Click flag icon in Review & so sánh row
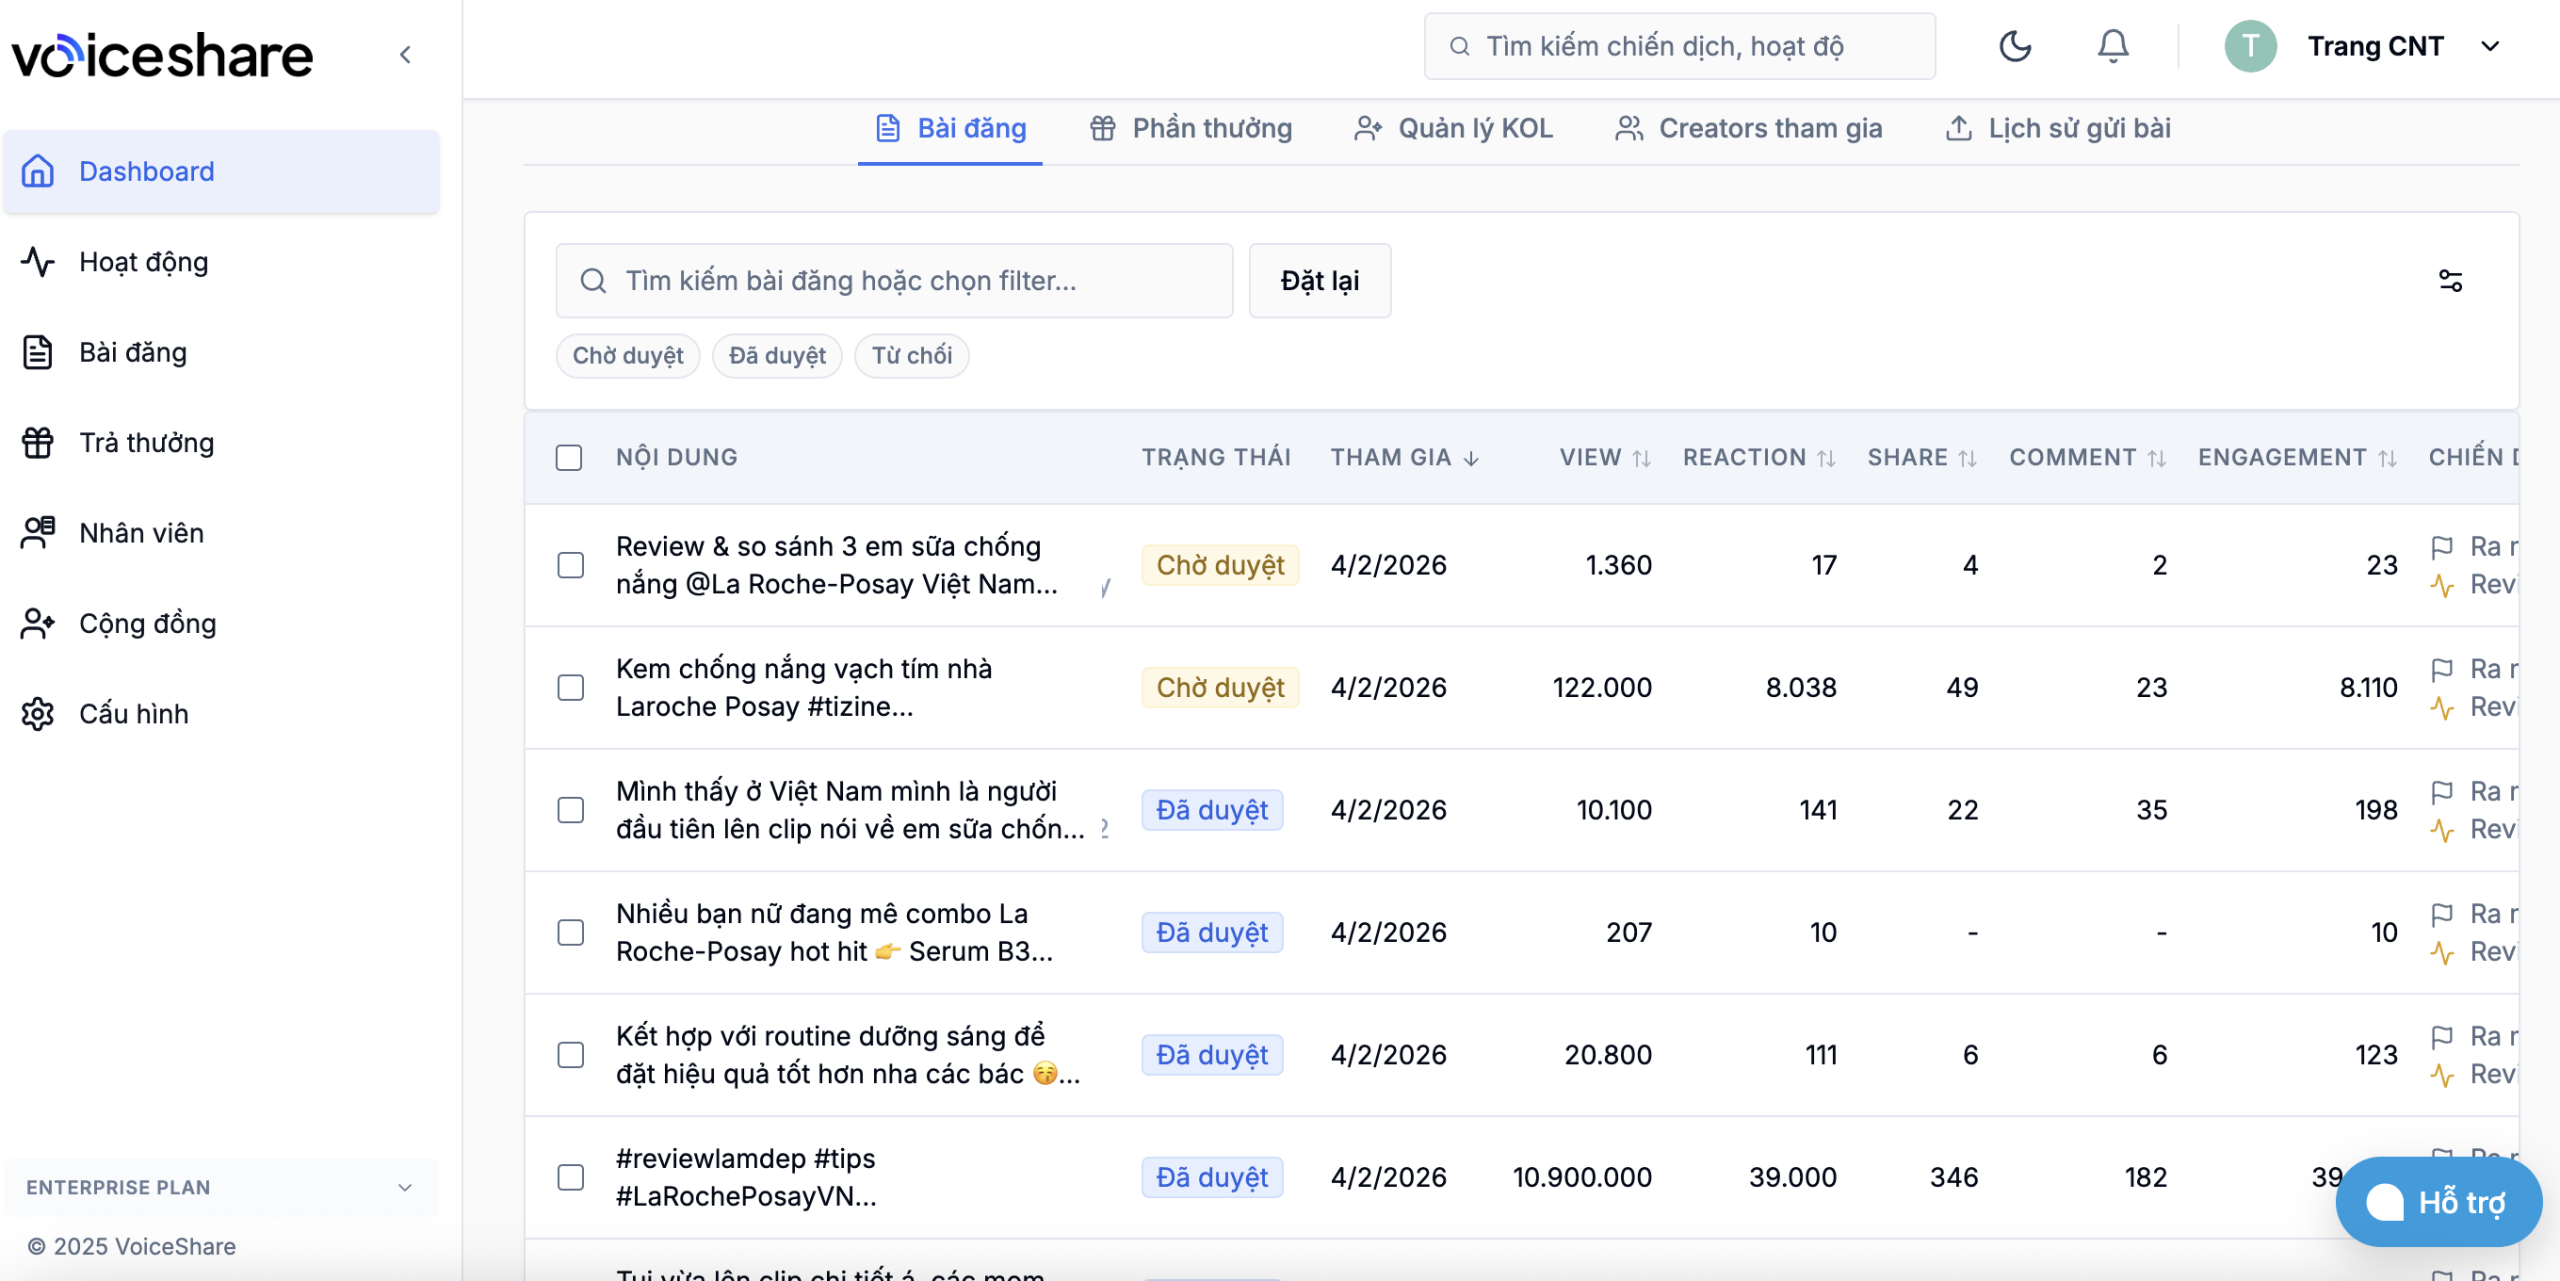 click(x=2442, y=547)
